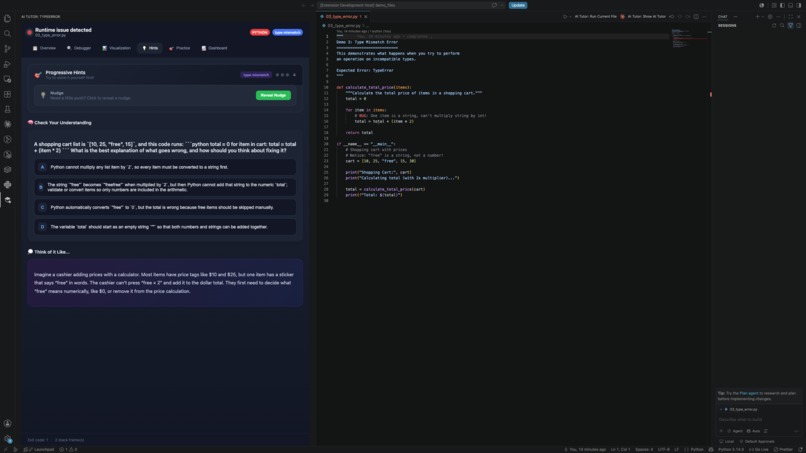Viewport: 806px width, 453px height.
Task: Select answer B about "freefree" string
Action: 165,187
